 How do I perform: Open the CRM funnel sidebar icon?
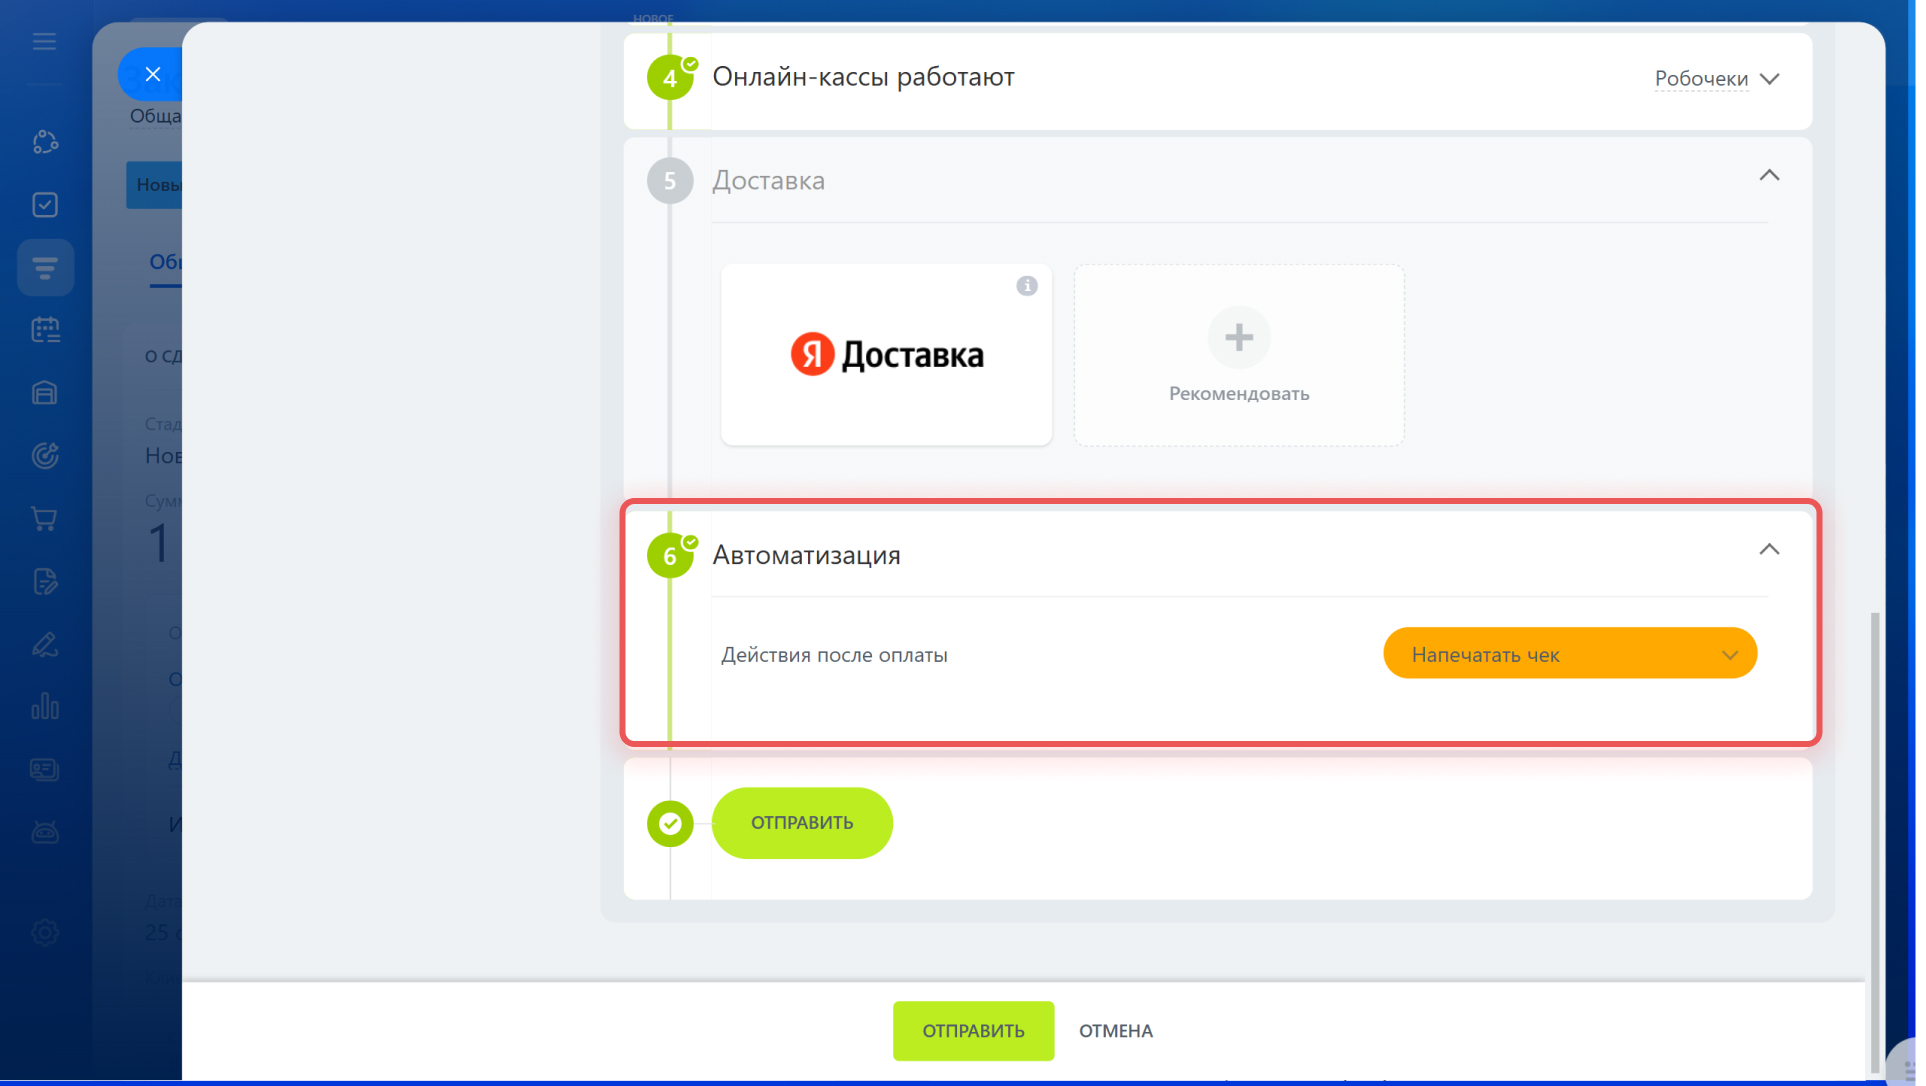(45, 267)
